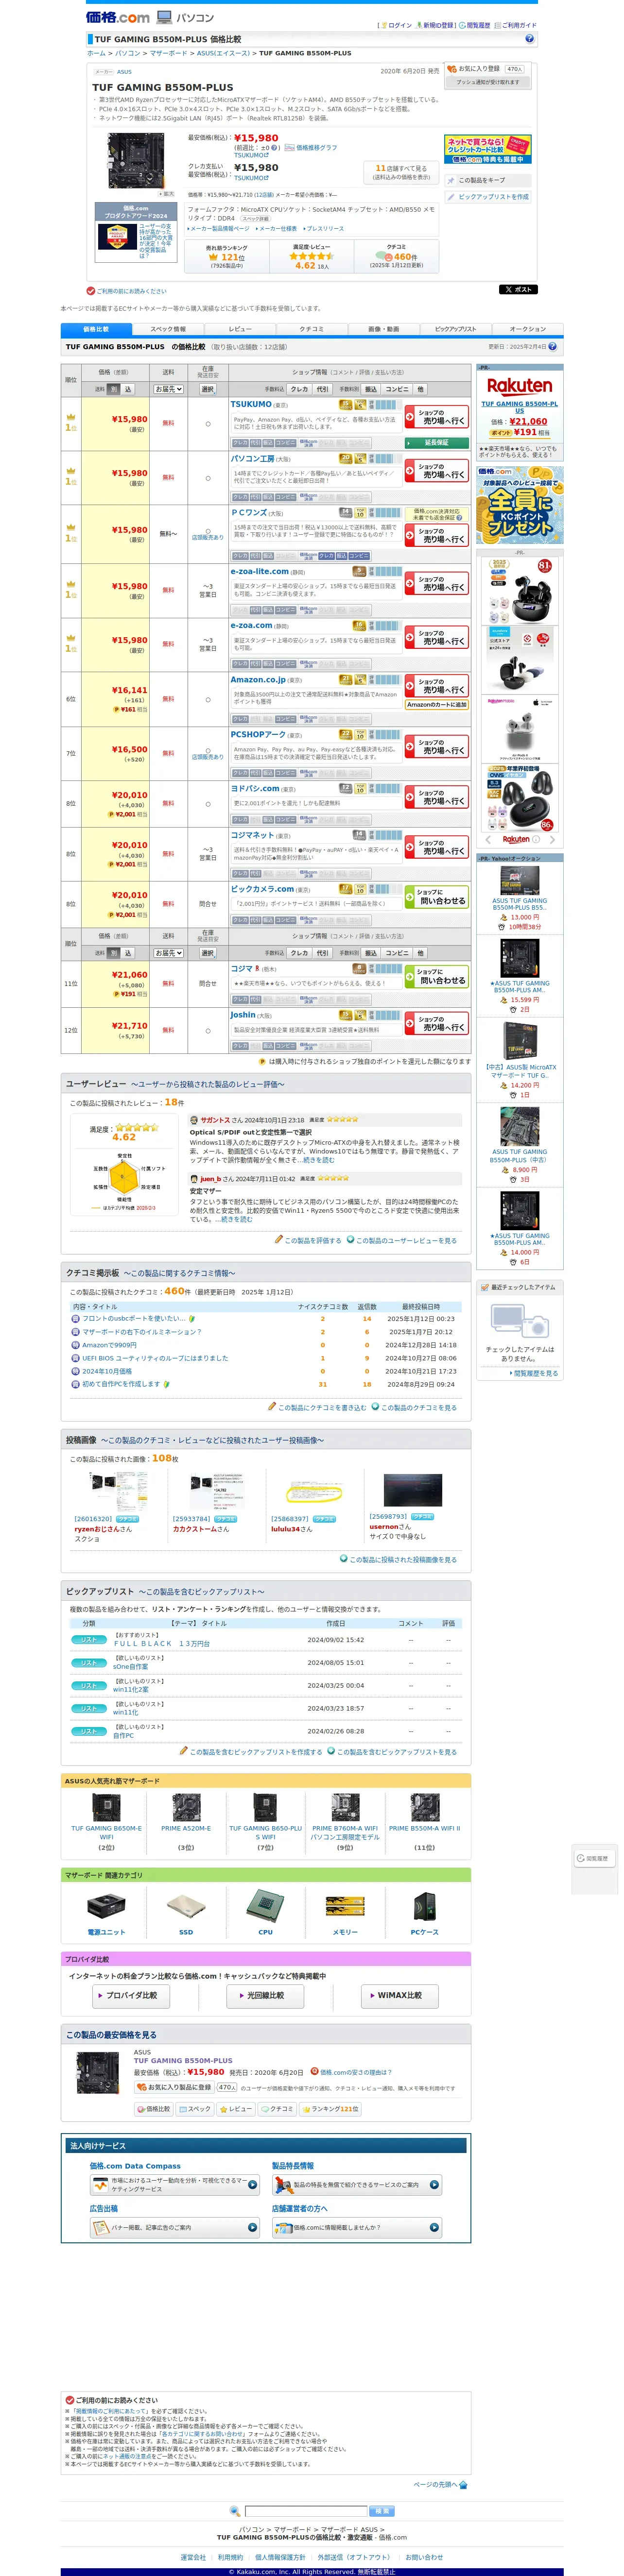Switch to the レビュー tab
The height and width of the screenshot is (2576, 624).
pos(240,329)
